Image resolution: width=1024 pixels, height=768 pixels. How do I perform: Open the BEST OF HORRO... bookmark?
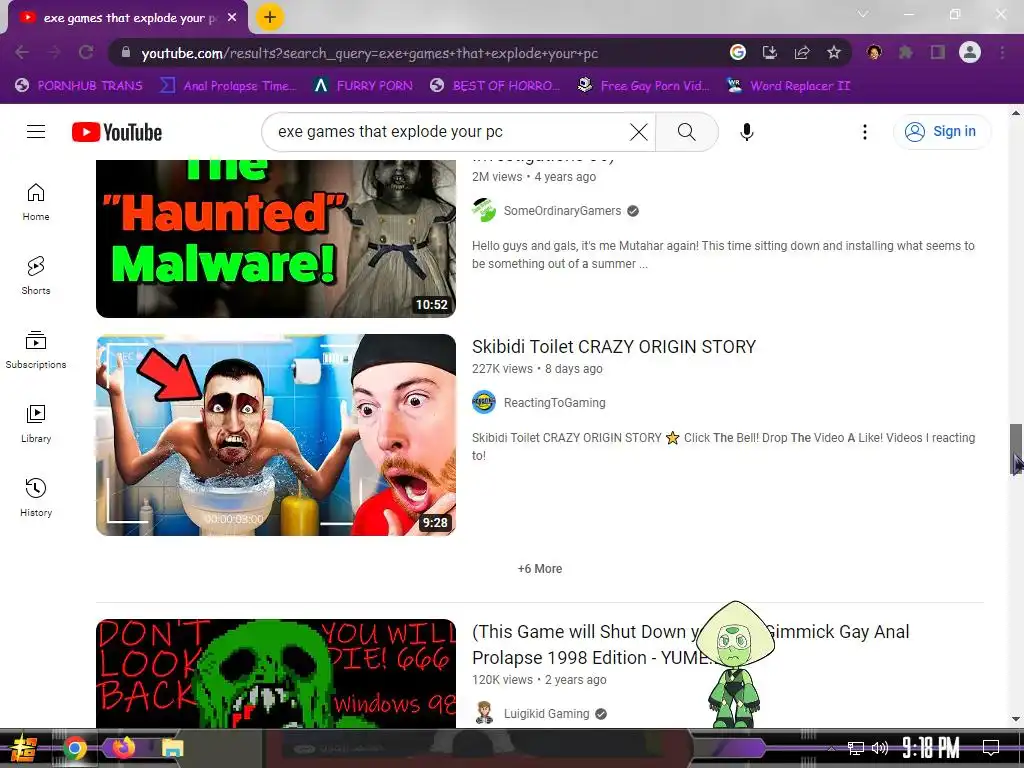pyautogui.click(x=496, y=86)
